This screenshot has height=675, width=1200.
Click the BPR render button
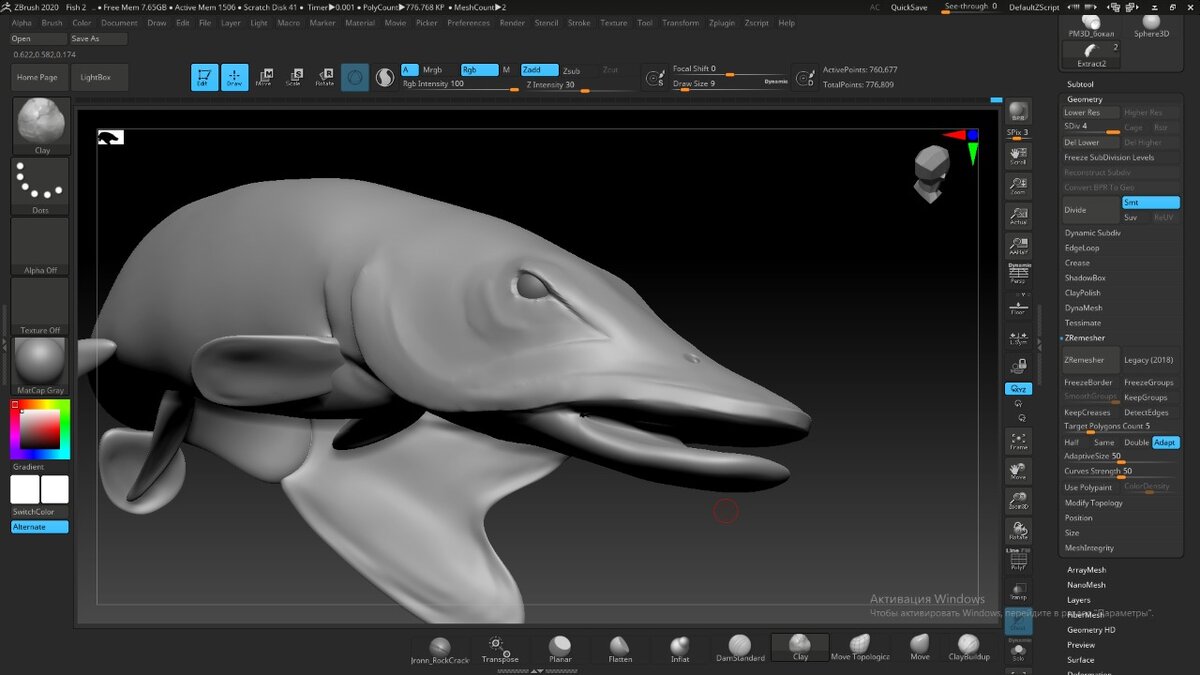coord(1018,111)
